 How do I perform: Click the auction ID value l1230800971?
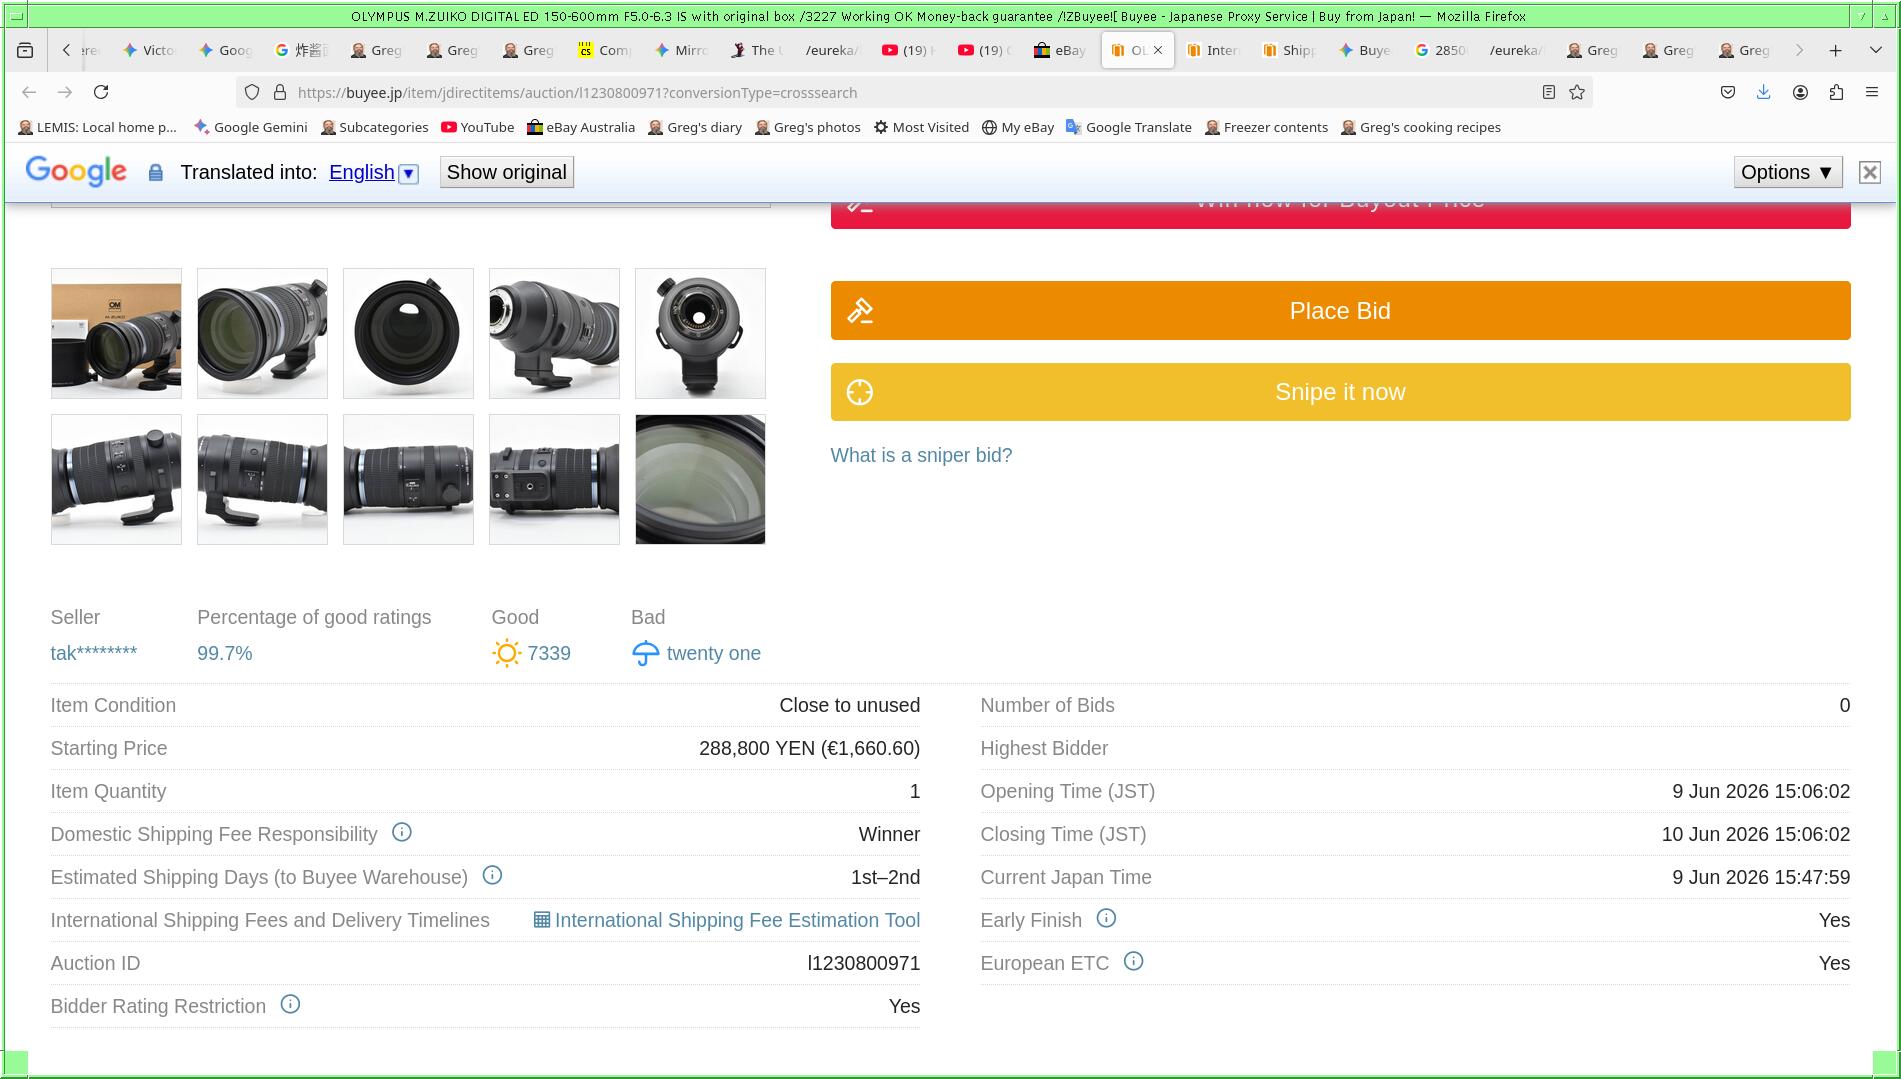(864, 963)
